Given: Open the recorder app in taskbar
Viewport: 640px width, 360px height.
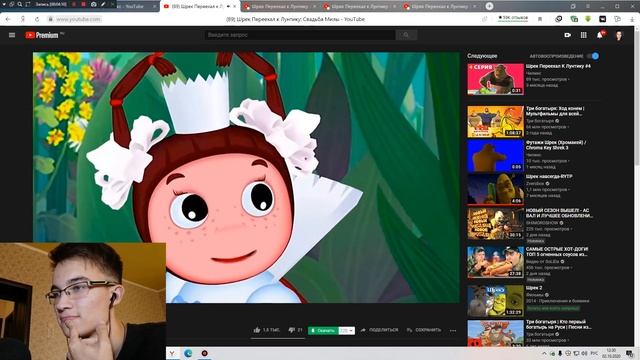Looking at the screenshot, I should coord(204,353).
